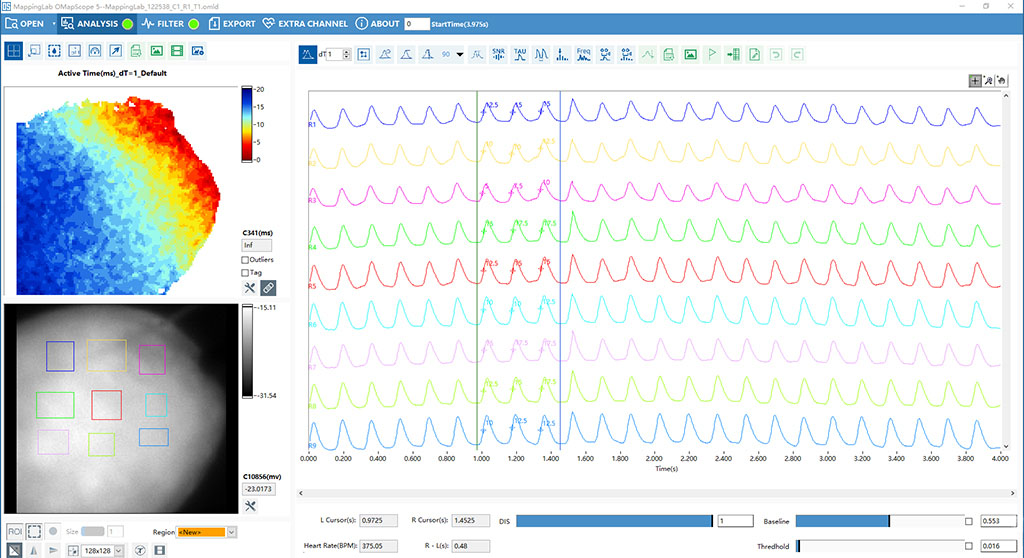This screenshot has height=558, width=1024.
Task: Open the EXPORT menu
Action: pyautogui.click(x=232, y=24)
